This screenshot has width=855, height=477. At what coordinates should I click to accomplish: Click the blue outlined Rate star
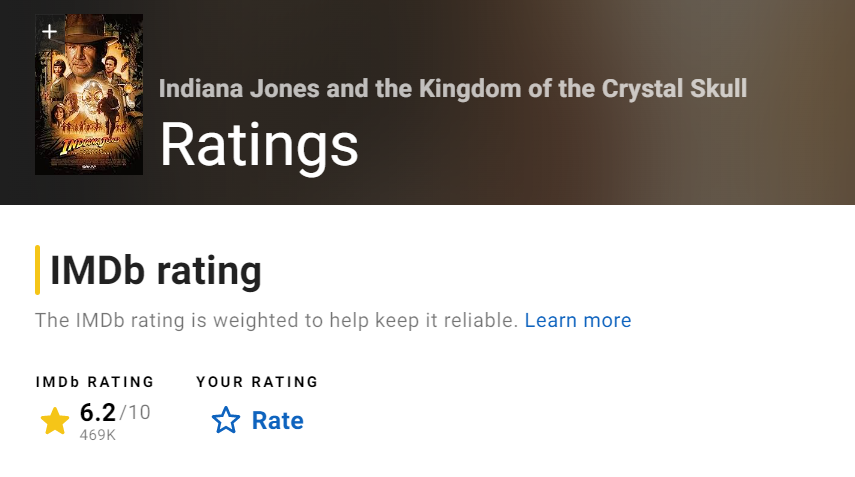click(x=226, y=421)
